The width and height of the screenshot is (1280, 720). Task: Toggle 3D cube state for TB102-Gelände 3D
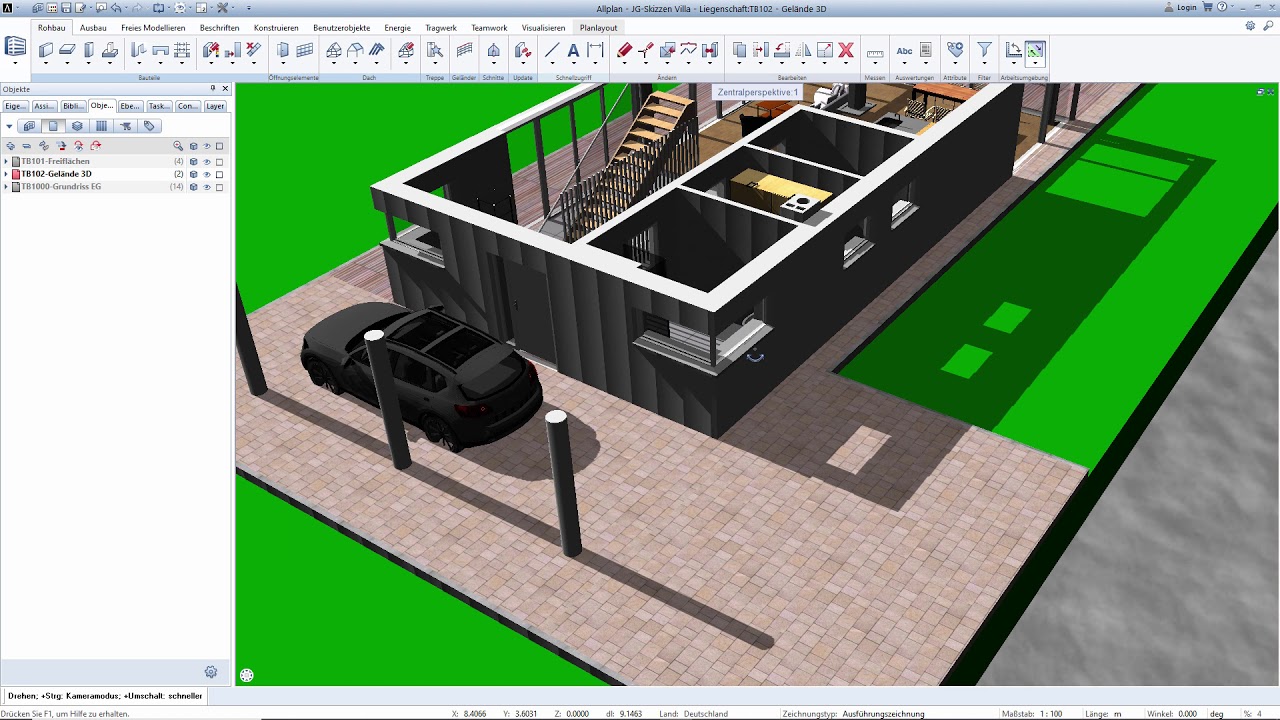(194, 174)
